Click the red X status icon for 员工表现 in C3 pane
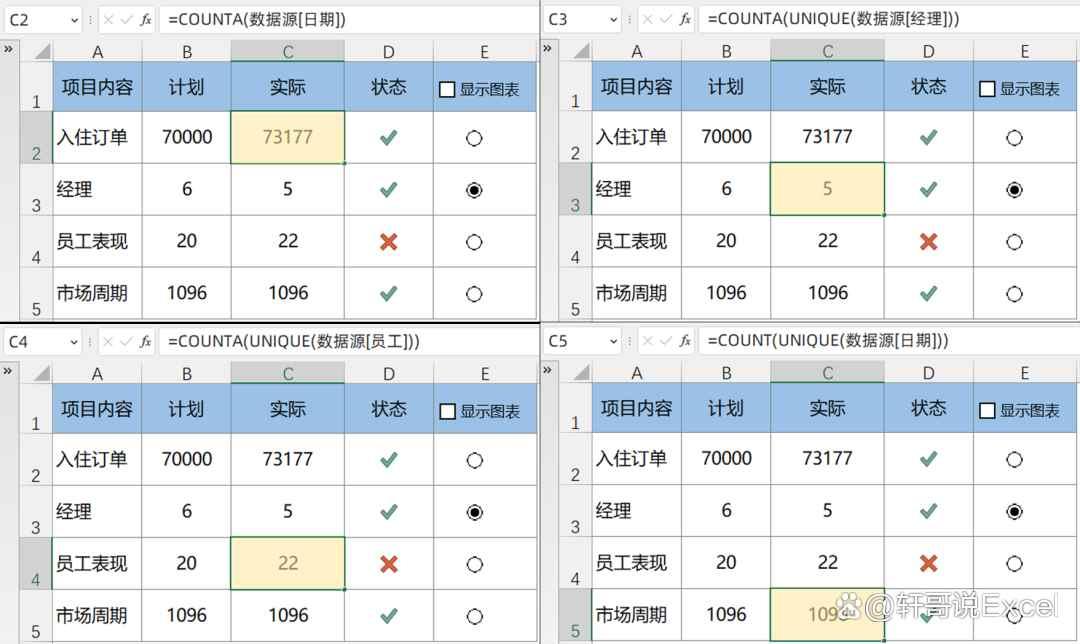 [x=928, y=241]
